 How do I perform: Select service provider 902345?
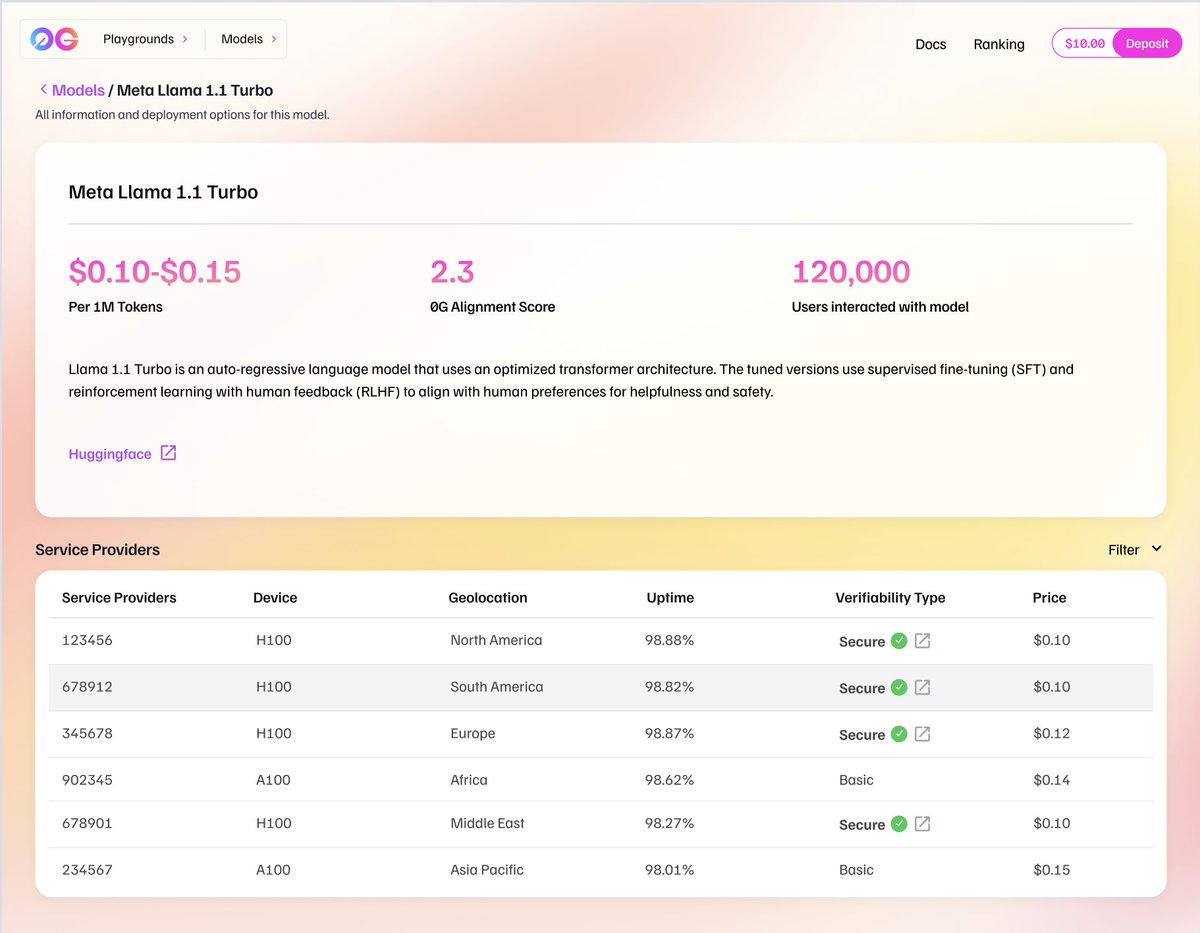(87, 780)
